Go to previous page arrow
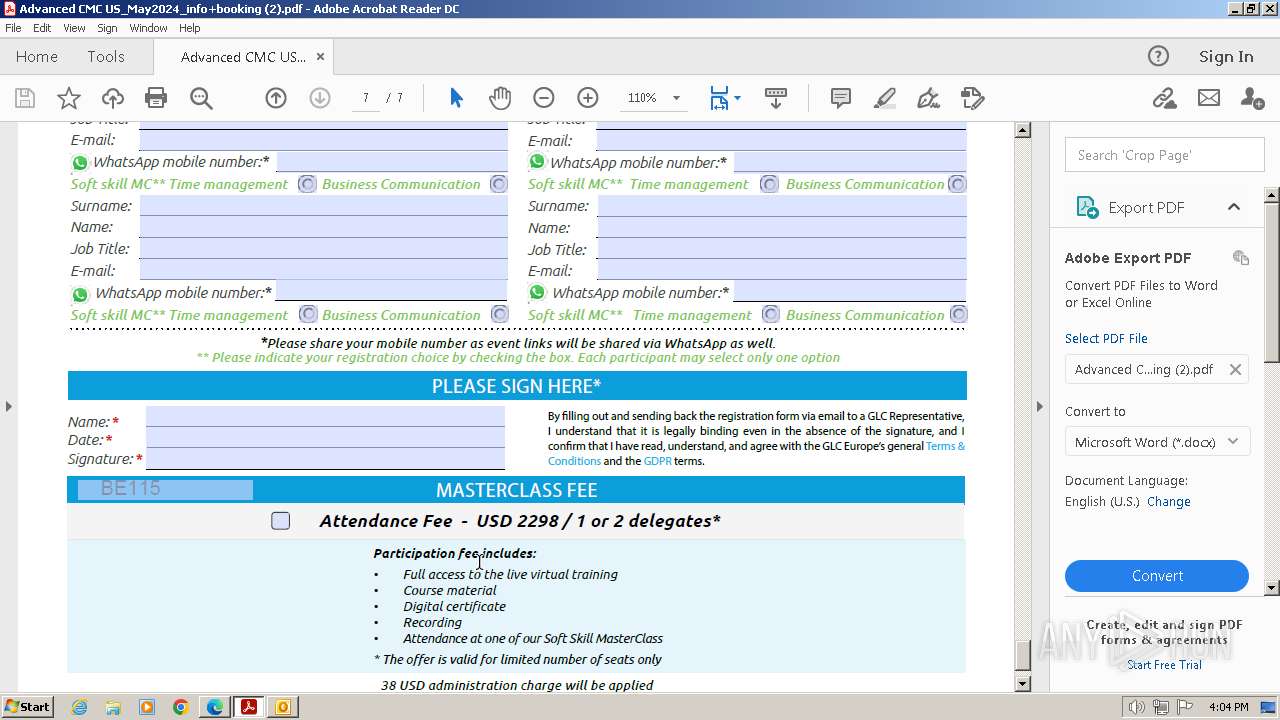 [276, 98]
